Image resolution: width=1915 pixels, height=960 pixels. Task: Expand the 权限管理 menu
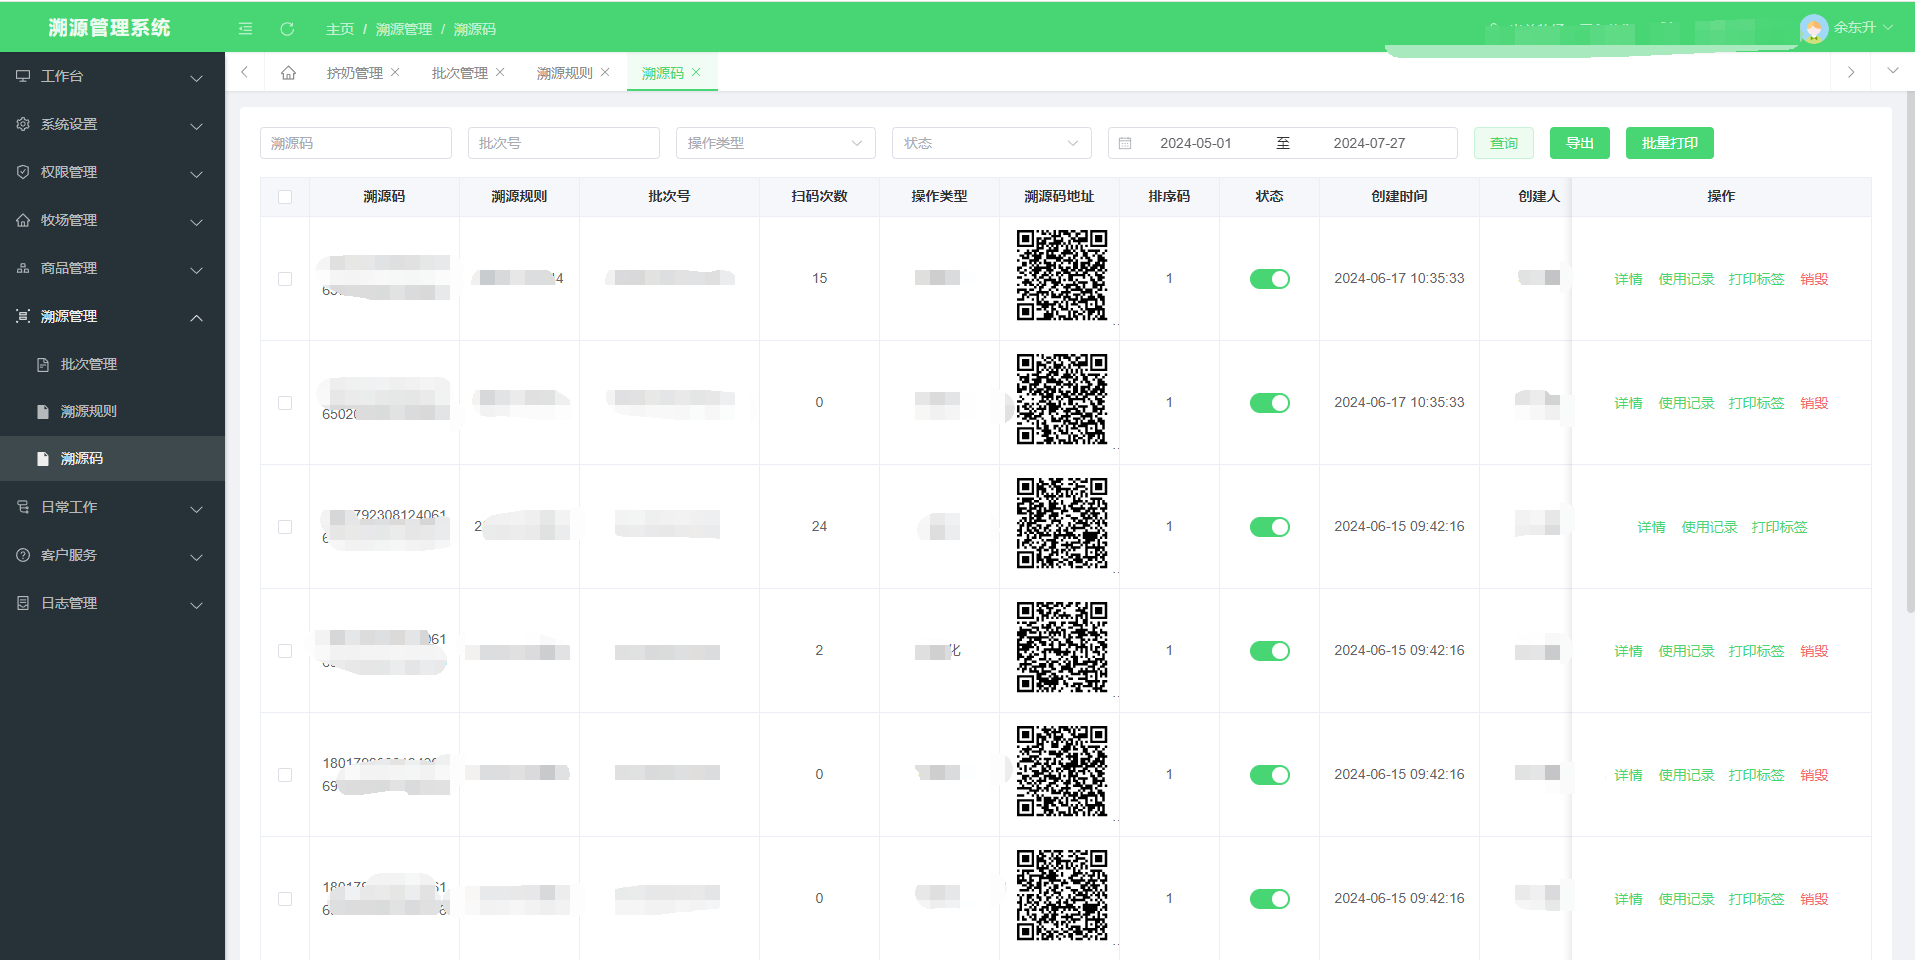[x=196, y=174]
